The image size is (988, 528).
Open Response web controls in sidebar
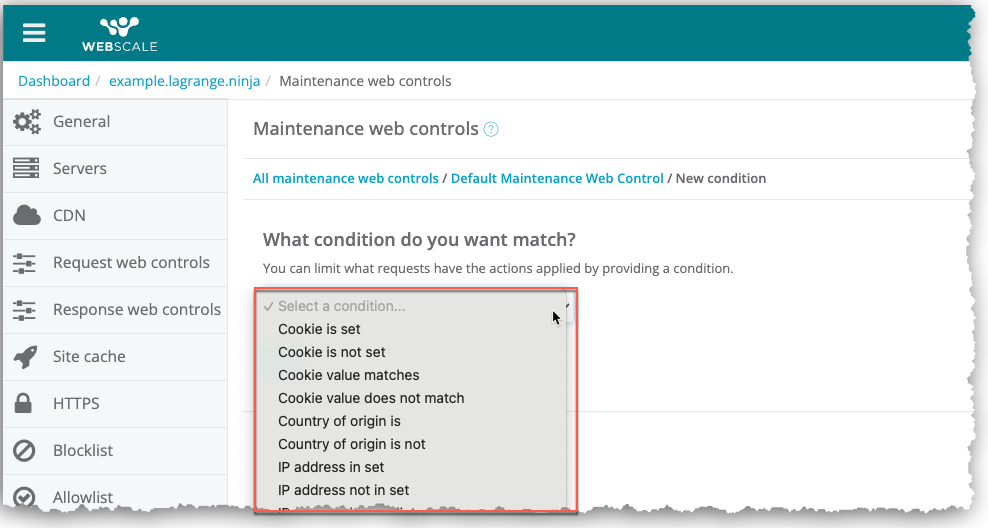(x=137, y=310)
